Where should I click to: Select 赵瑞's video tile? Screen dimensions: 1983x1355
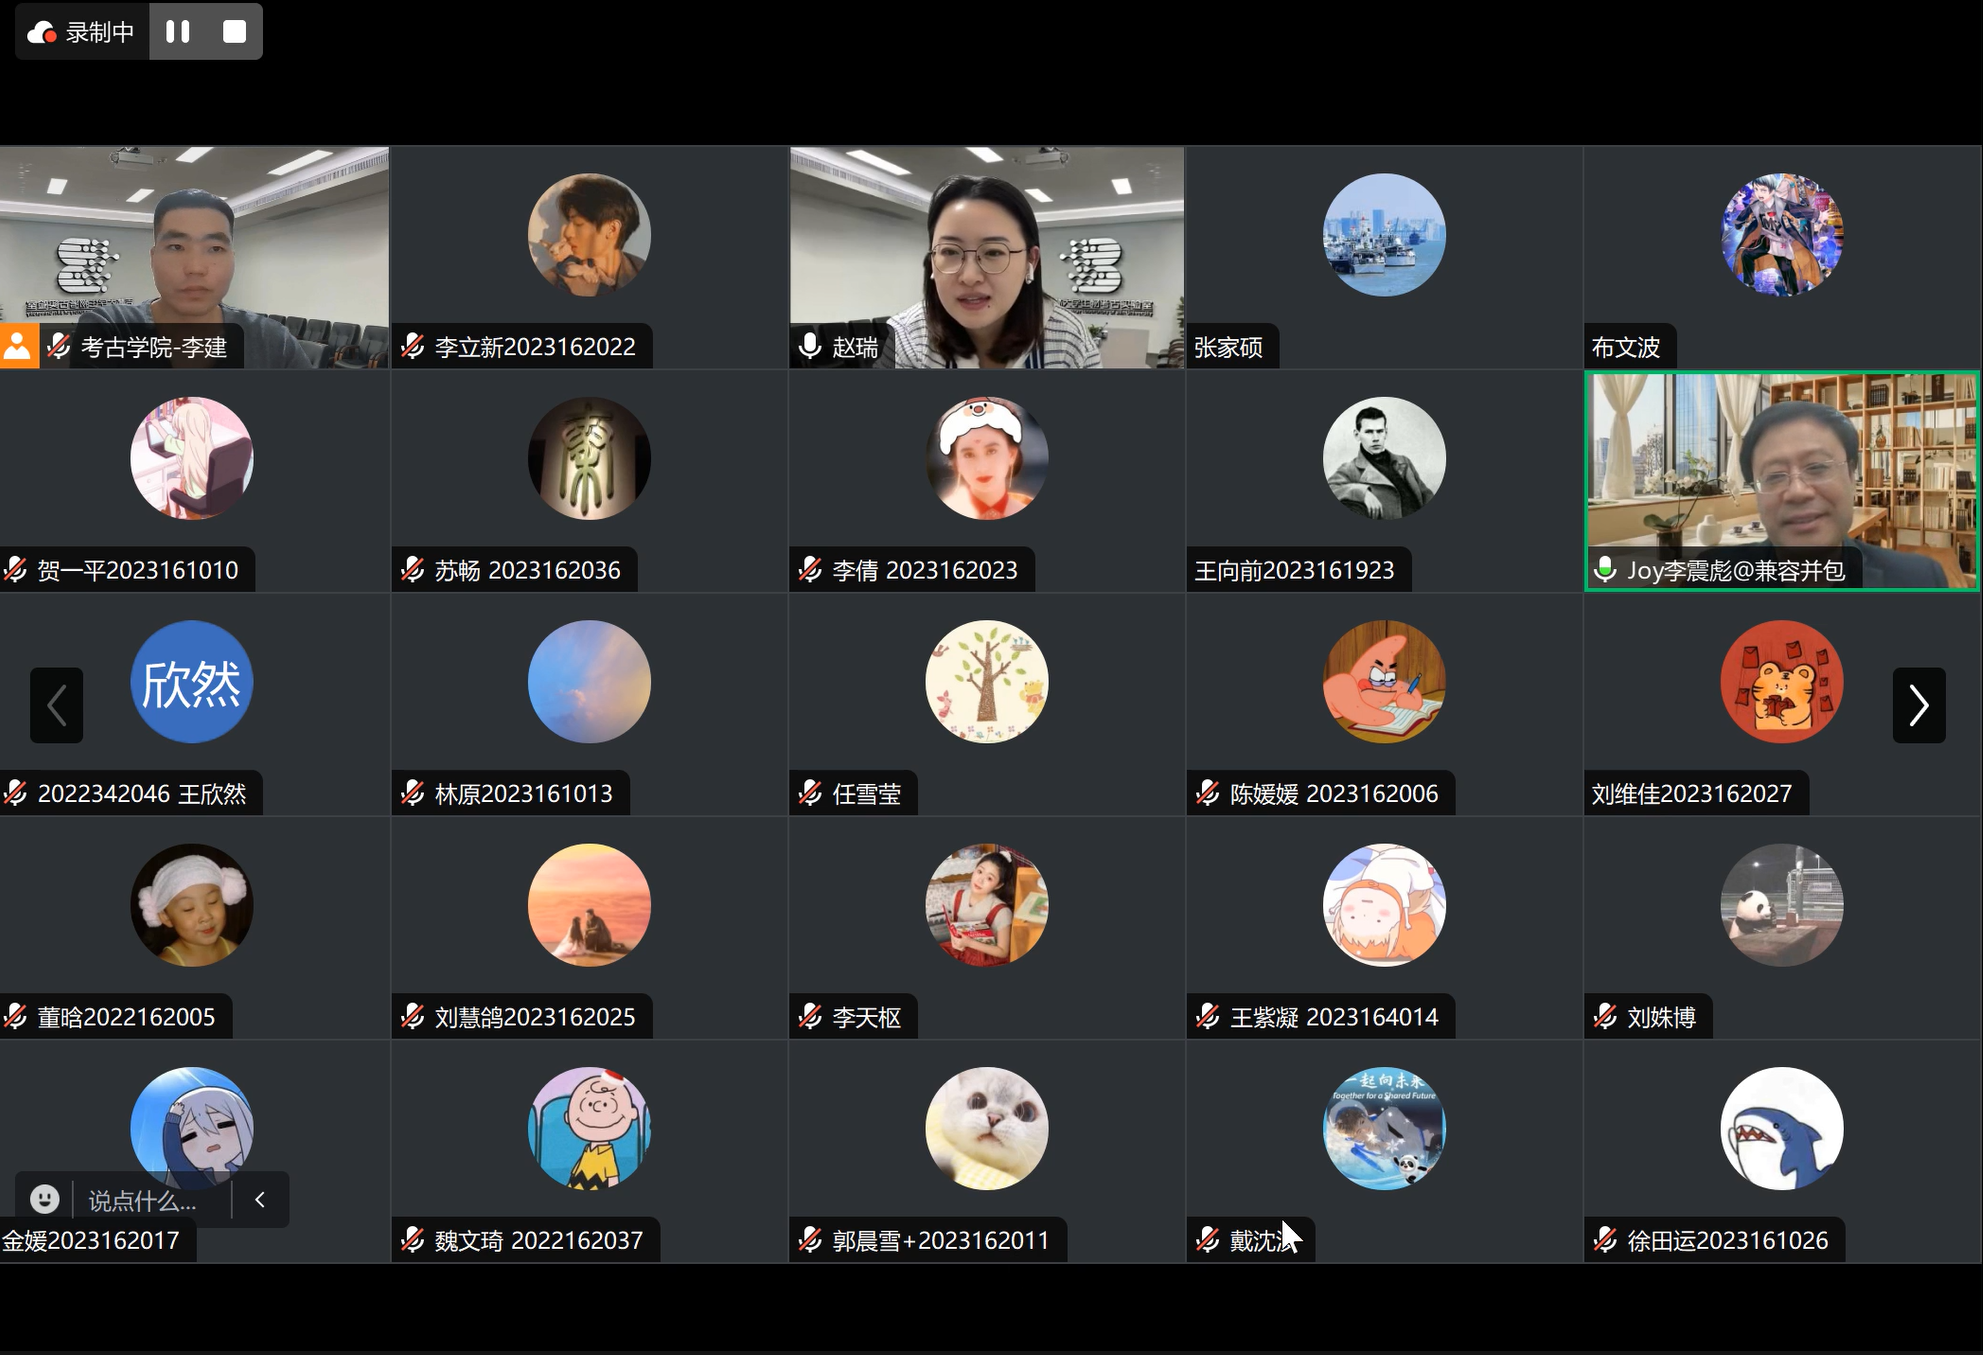[987, 257]
